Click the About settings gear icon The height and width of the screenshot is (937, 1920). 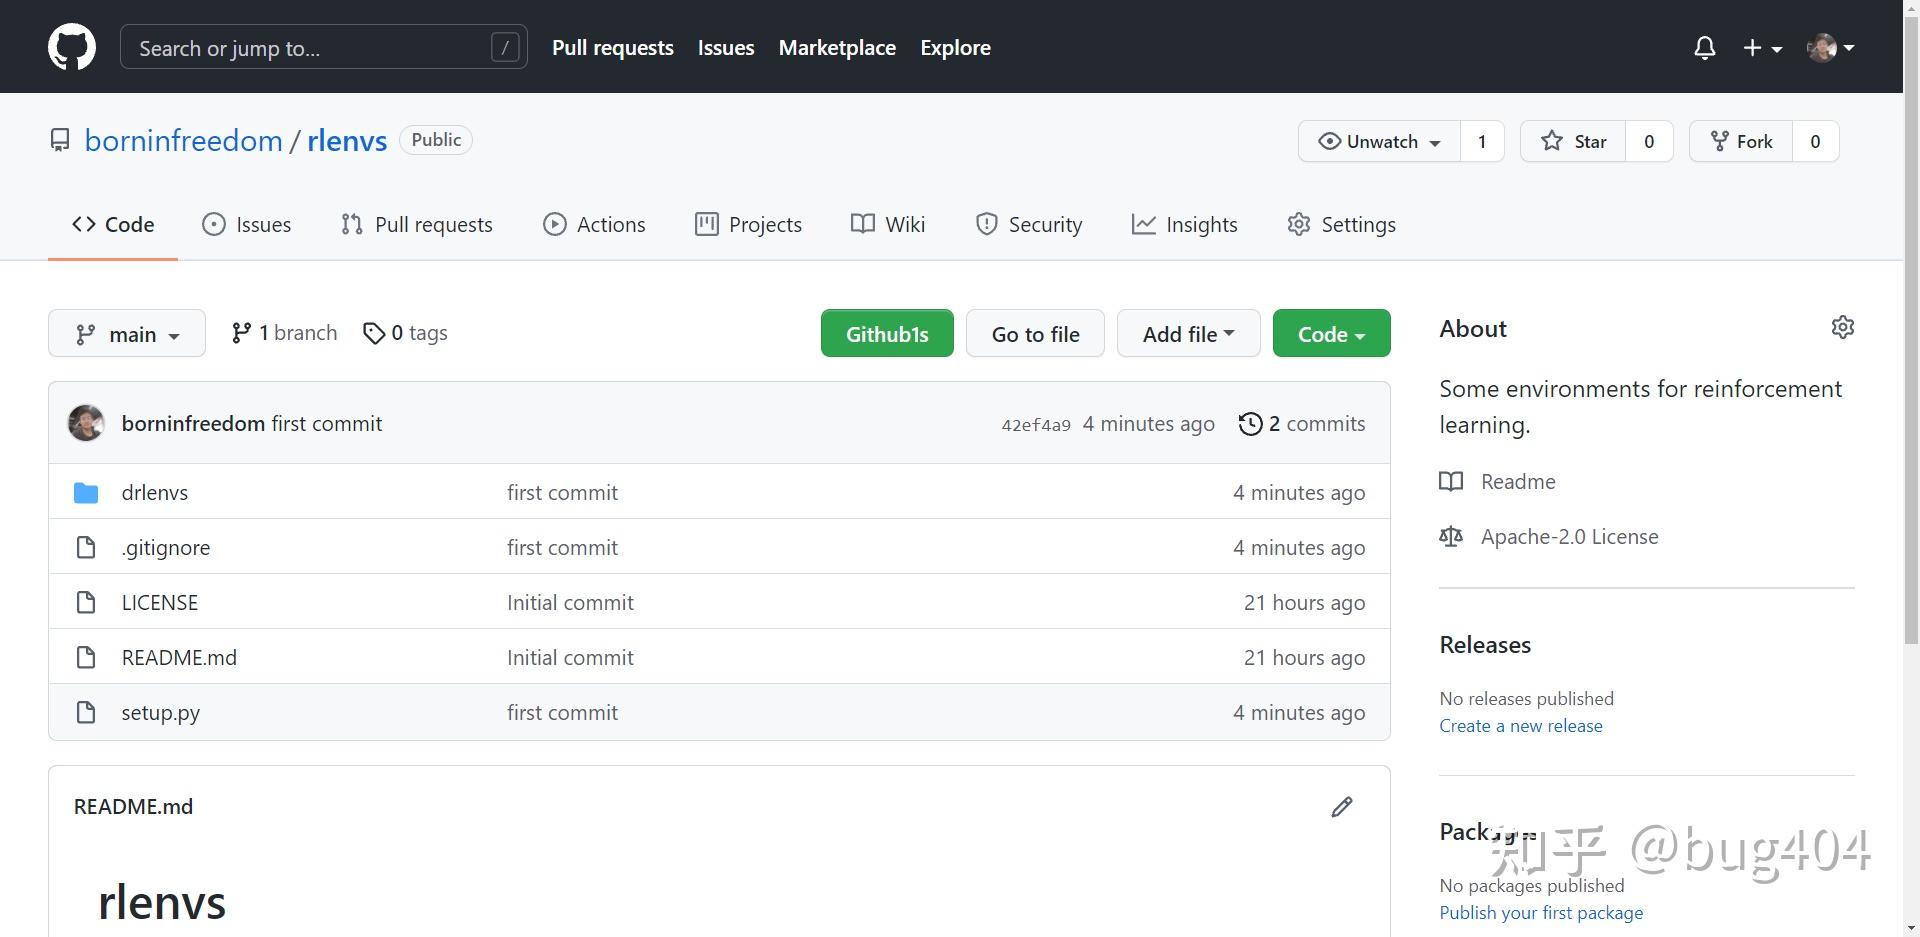coord(1843,328)
